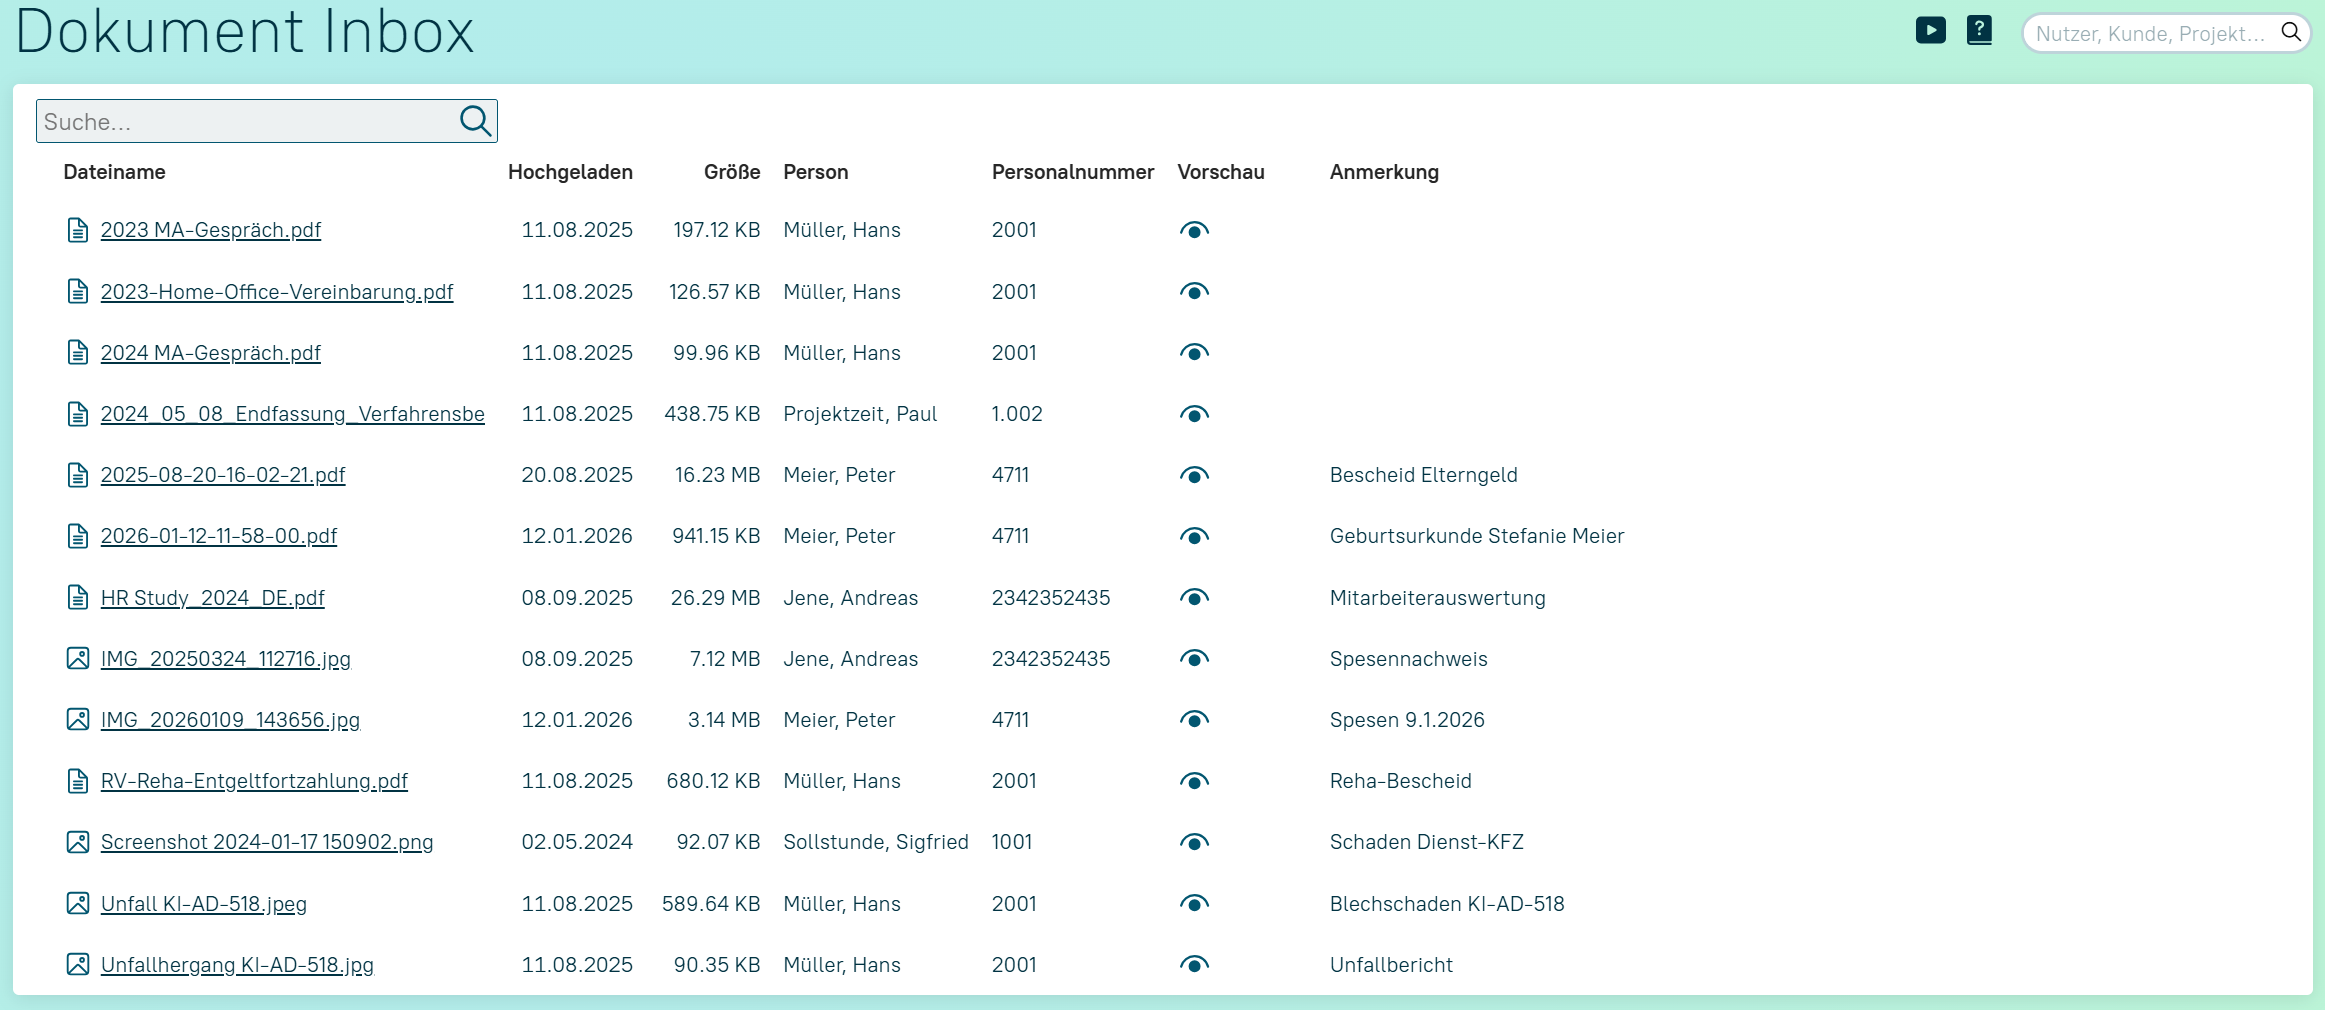The height and width of the screenshot is (1010, 2325).
Task: Open the help book icon
Action: [x=1979, y=31]
